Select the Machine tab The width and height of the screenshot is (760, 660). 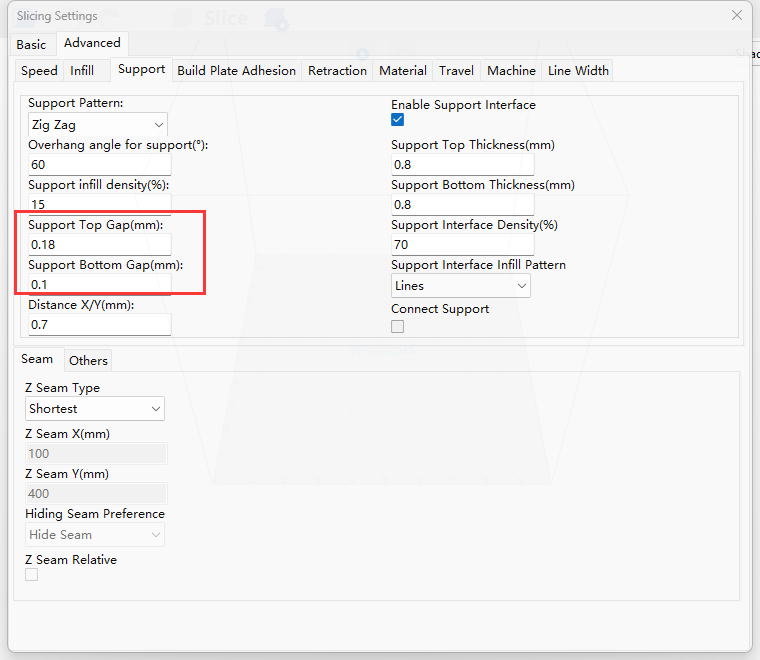point(511,71)
